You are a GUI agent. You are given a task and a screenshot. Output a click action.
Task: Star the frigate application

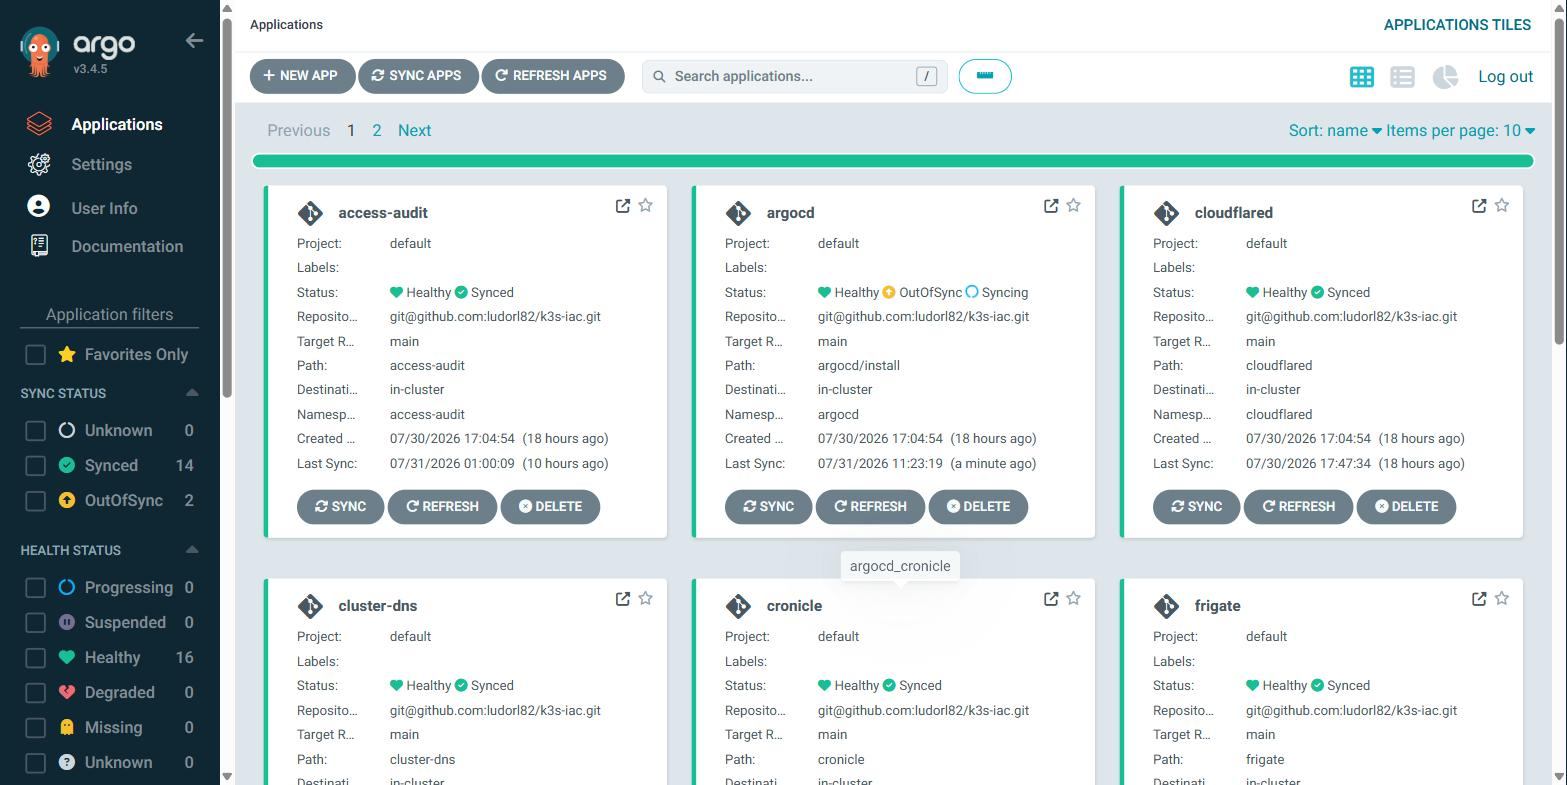pos(1502,598)
